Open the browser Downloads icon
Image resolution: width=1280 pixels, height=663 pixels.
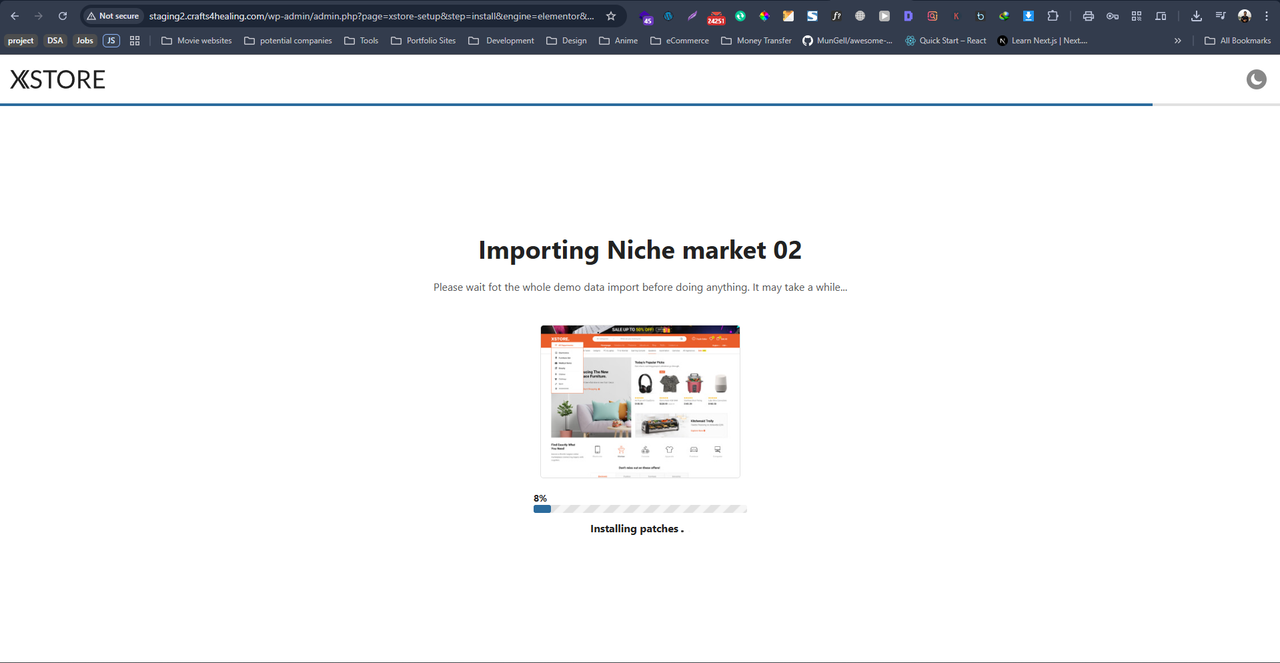pyautogui.click(x=1197, y=16)
